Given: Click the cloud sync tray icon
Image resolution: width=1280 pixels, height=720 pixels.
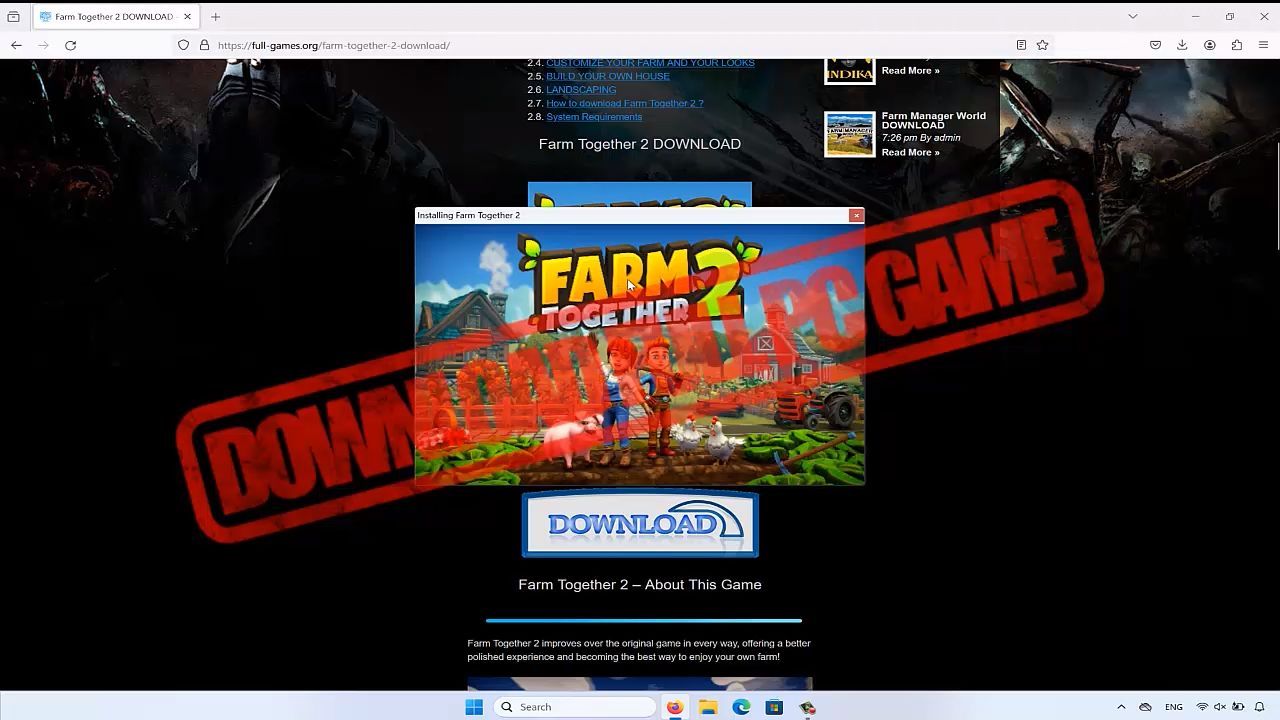Looking at the screenshot, I should point(1145,707).
